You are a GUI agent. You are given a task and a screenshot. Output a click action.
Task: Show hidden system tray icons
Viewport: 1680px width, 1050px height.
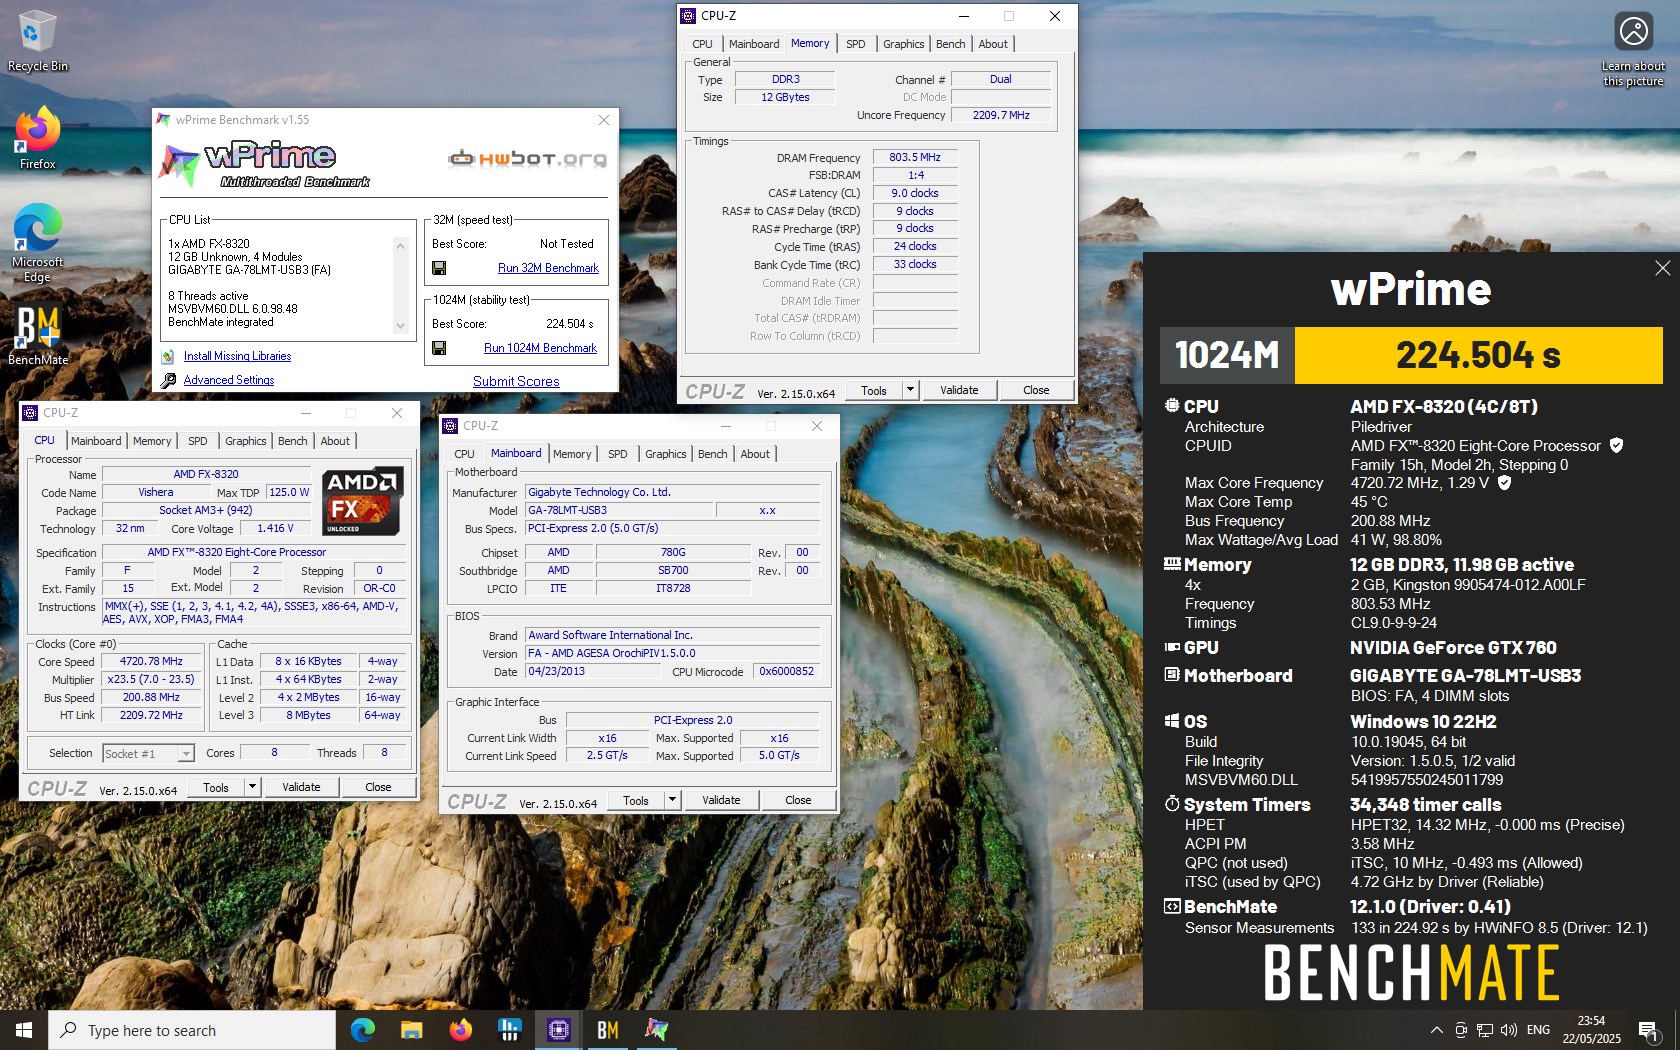1437,1030
